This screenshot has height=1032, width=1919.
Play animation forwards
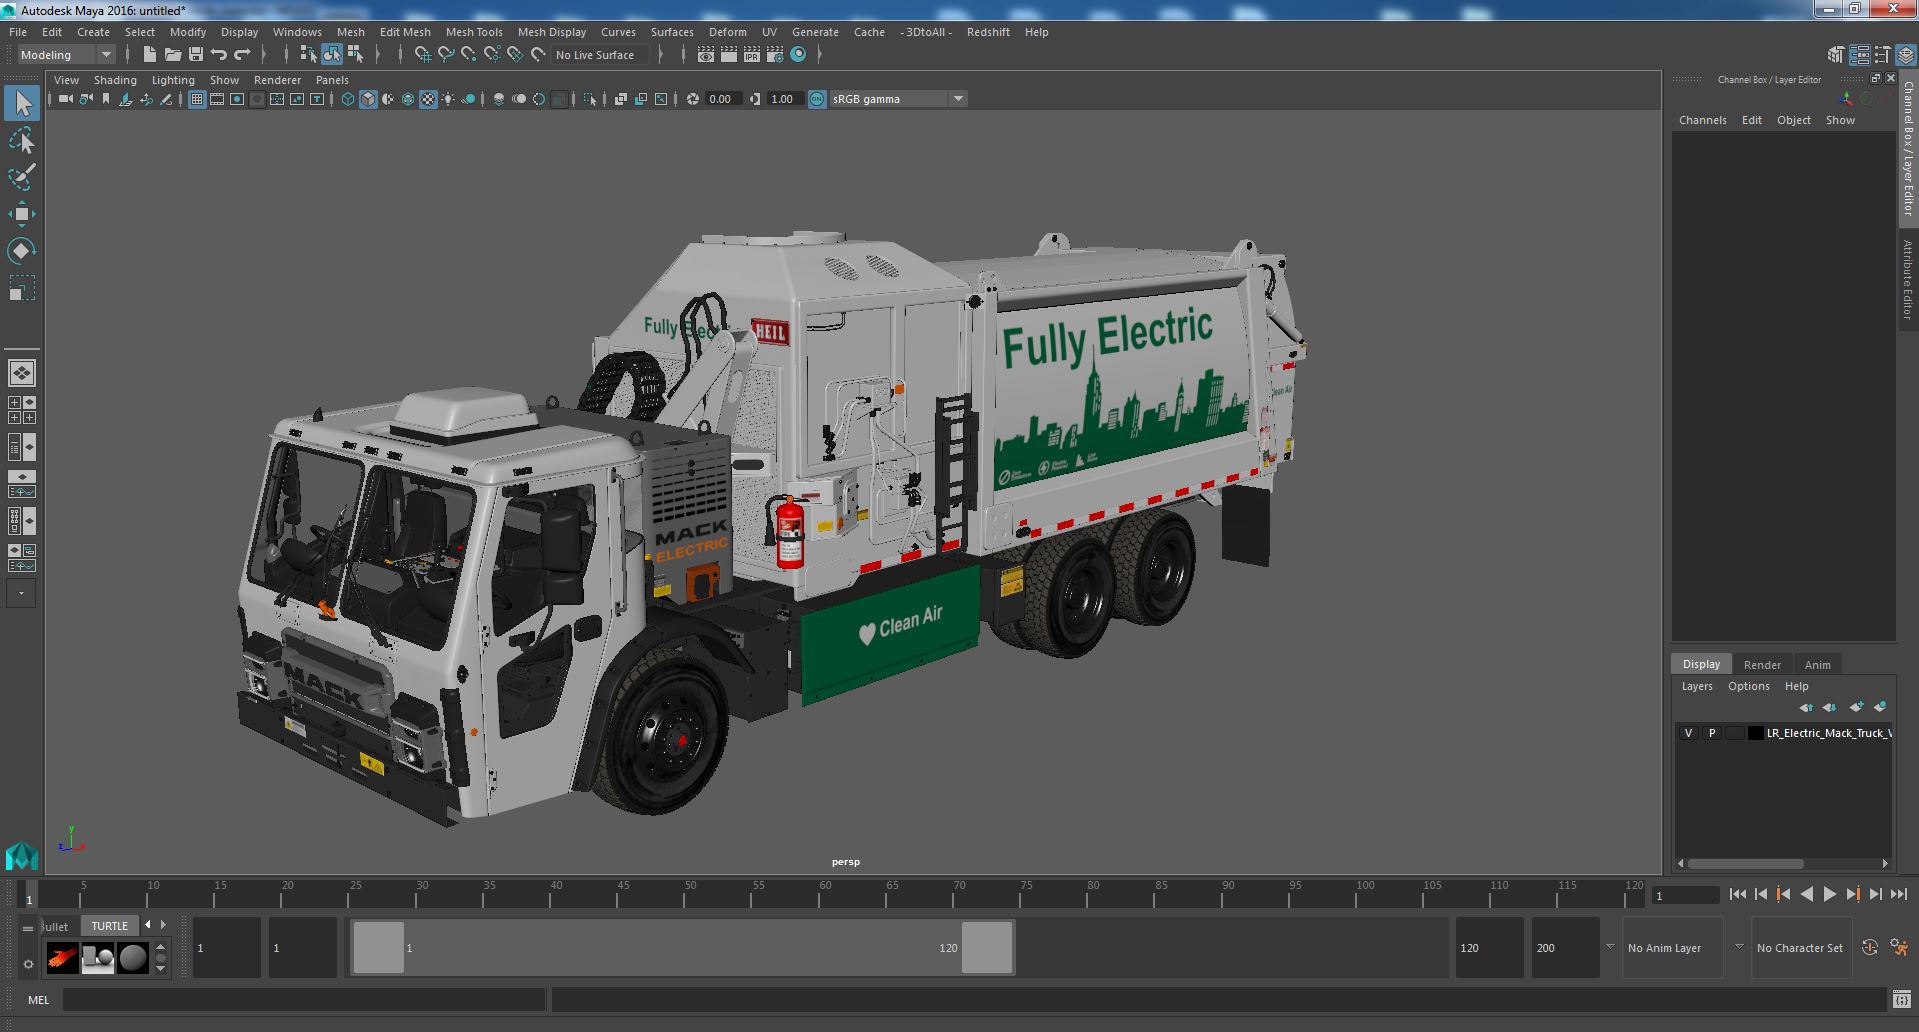tap(1829, 895)
